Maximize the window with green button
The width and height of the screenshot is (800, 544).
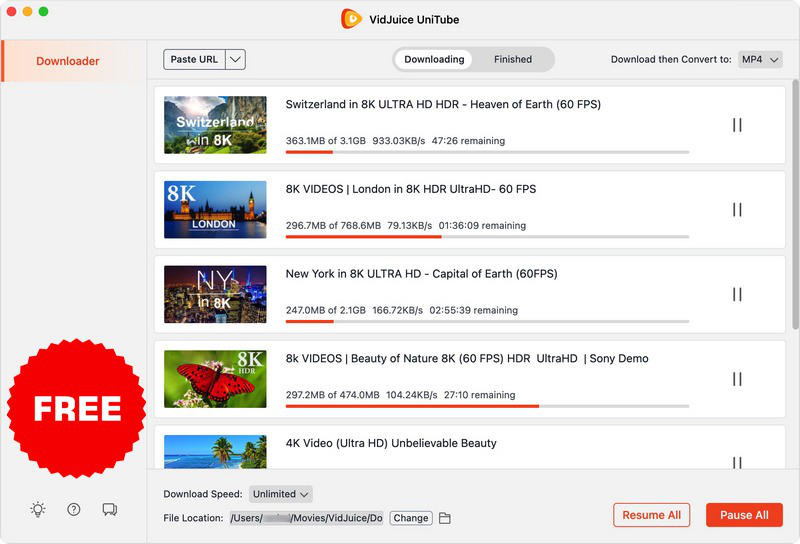click(44, 11)
